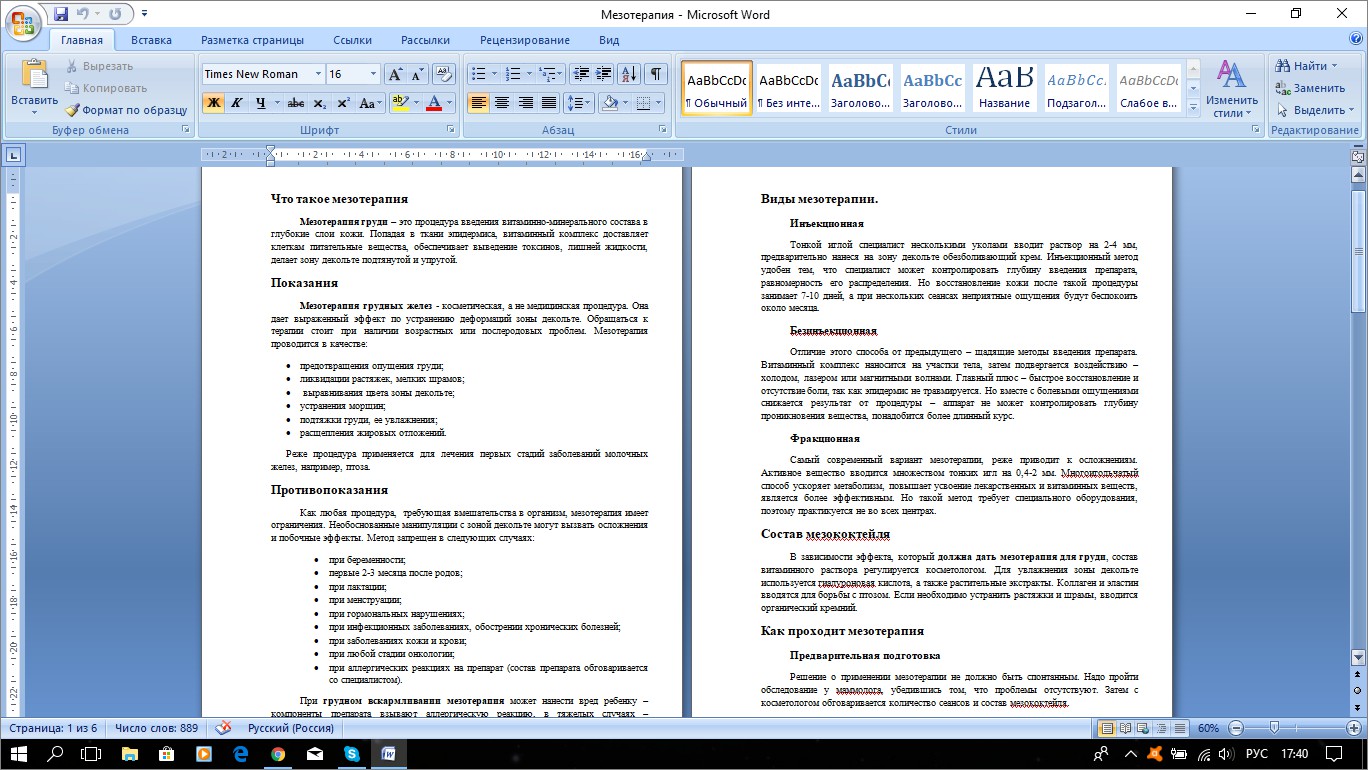Go to the Ссылки tab
Image resolution: width=1368 pixels, height=770 pixels.
tap(352, 40)
